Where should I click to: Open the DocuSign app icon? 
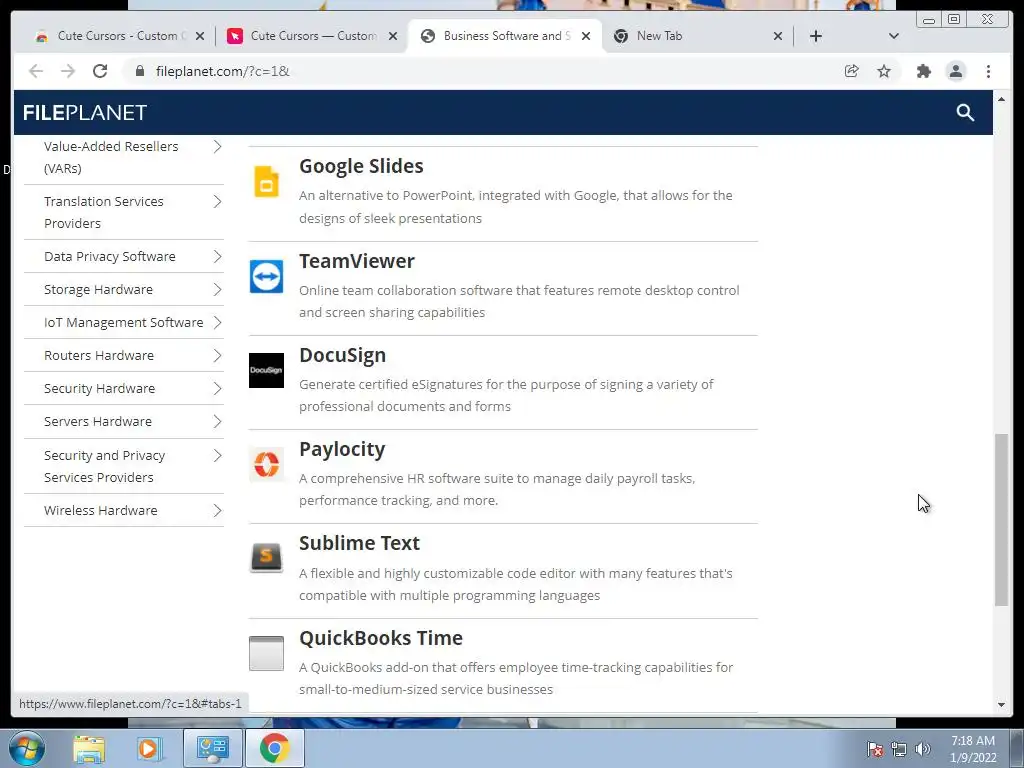coord(266,370)
